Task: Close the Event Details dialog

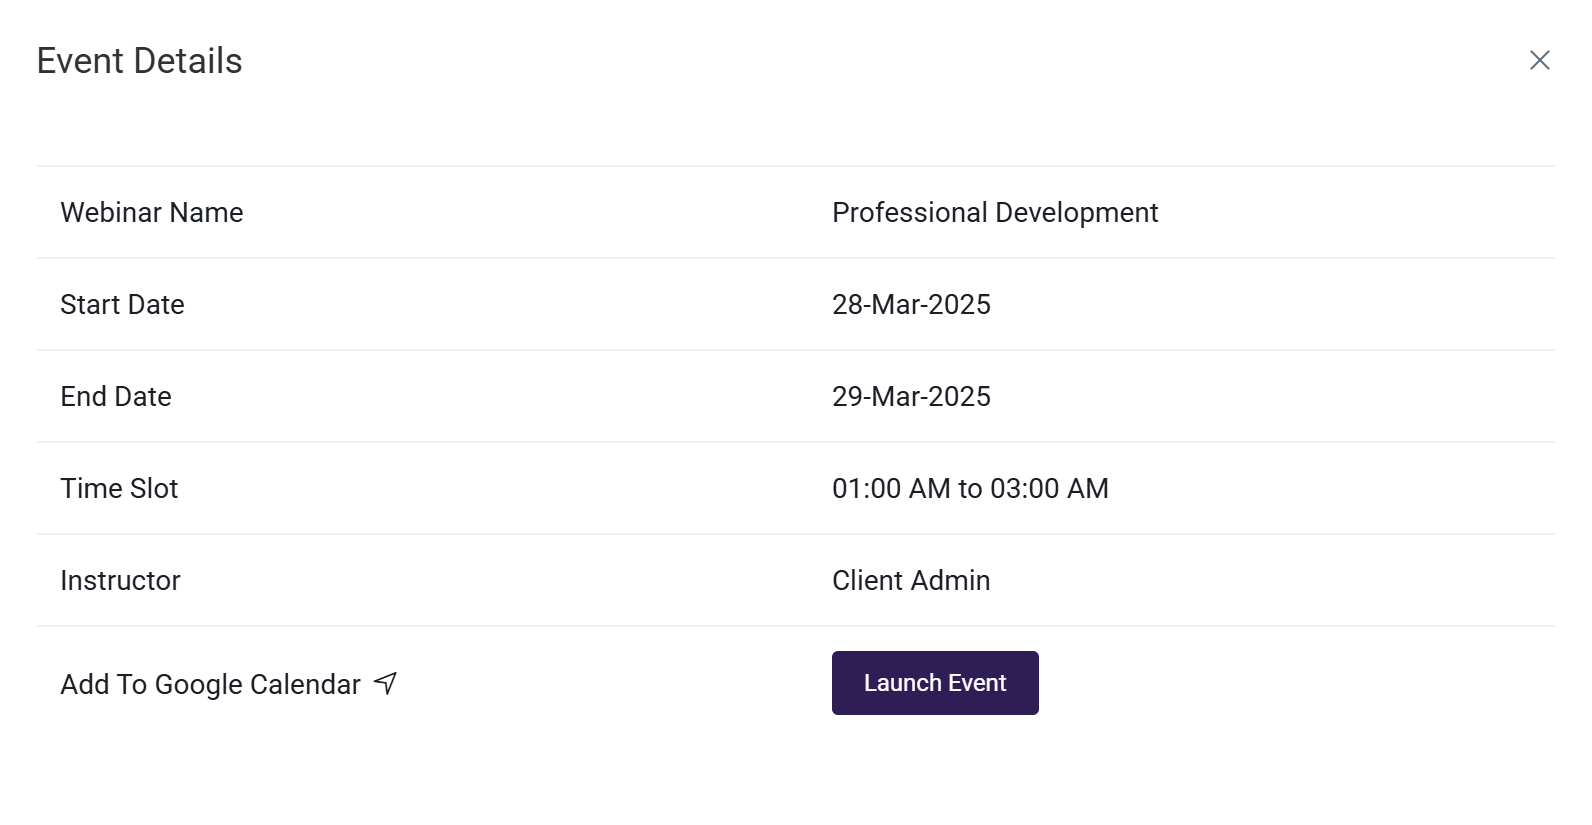Action: tap(1540, 60)
